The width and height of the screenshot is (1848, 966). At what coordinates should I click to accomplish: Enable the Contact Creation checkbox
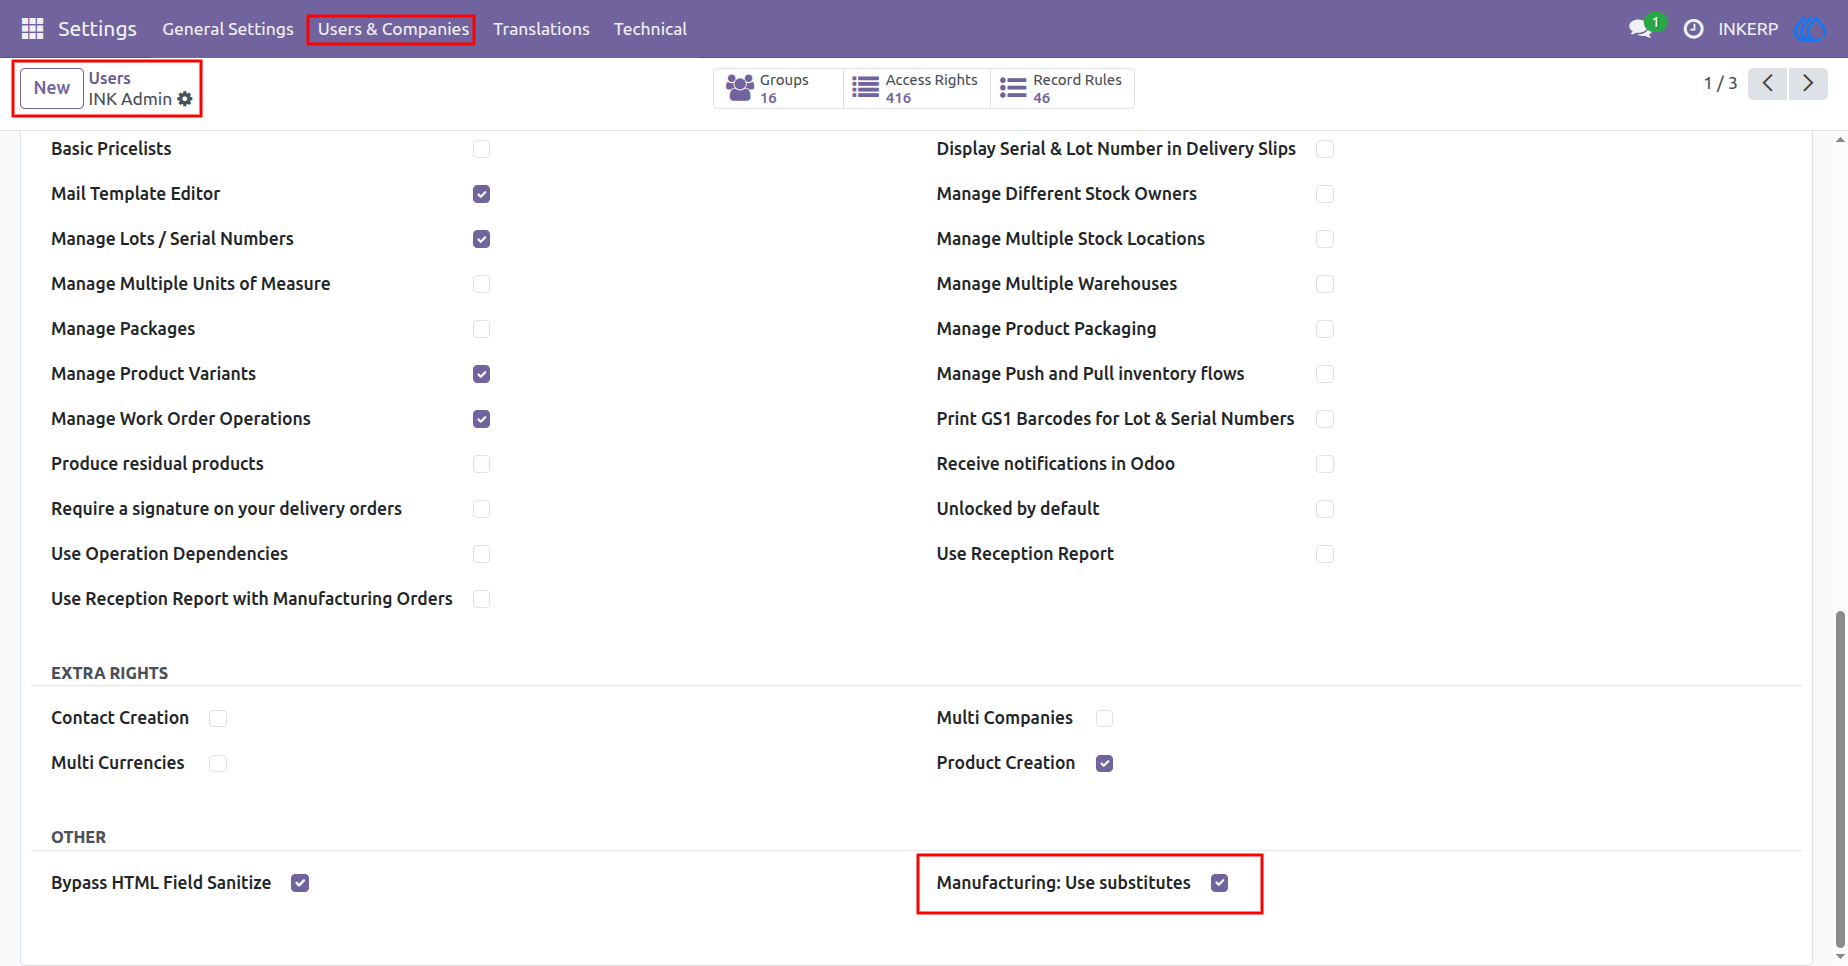tap(218, 718)
